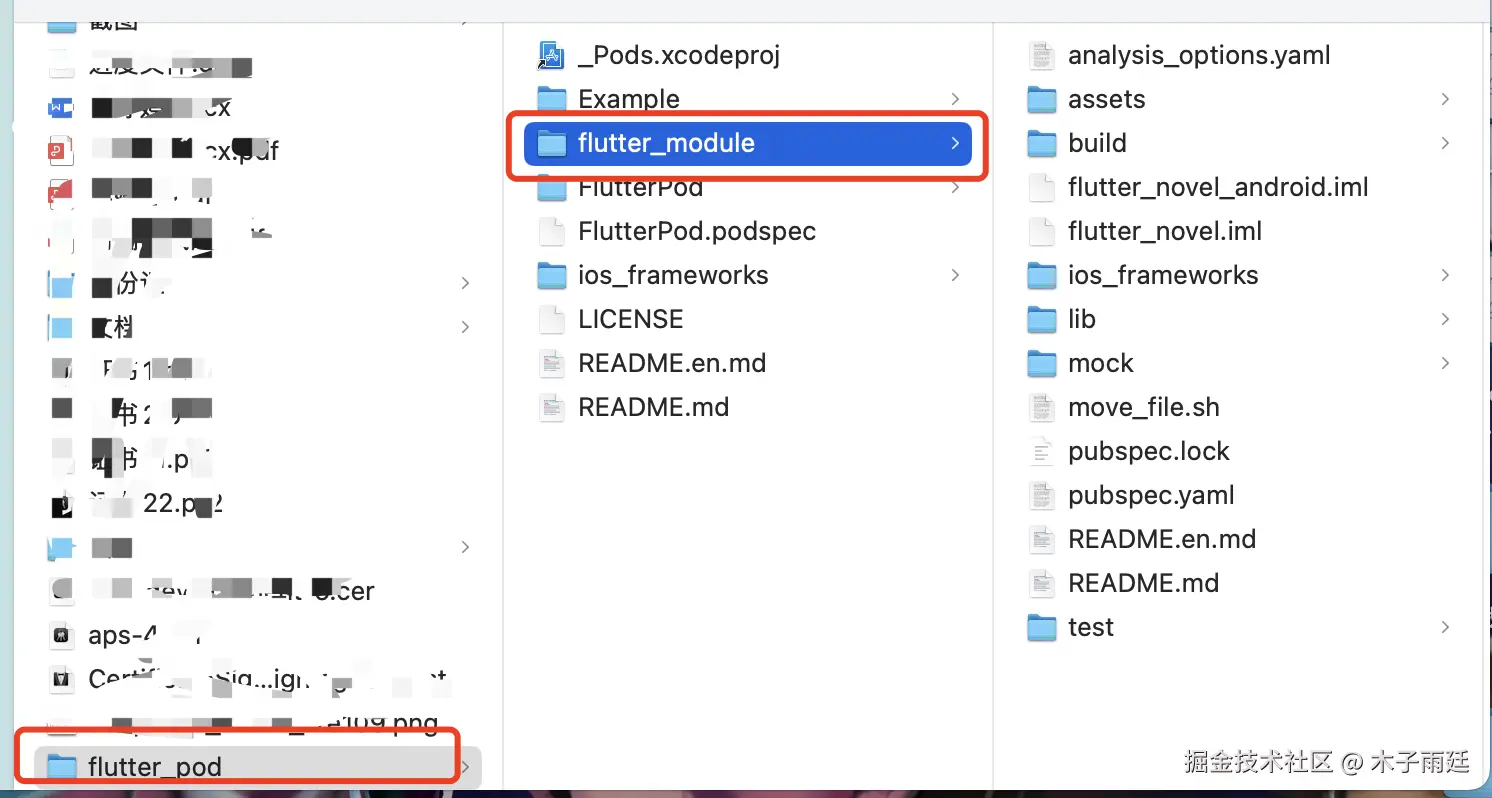The image size is (1492, 798).
Task: Expand the assets folder chevron
Action: pos(1445,99)
